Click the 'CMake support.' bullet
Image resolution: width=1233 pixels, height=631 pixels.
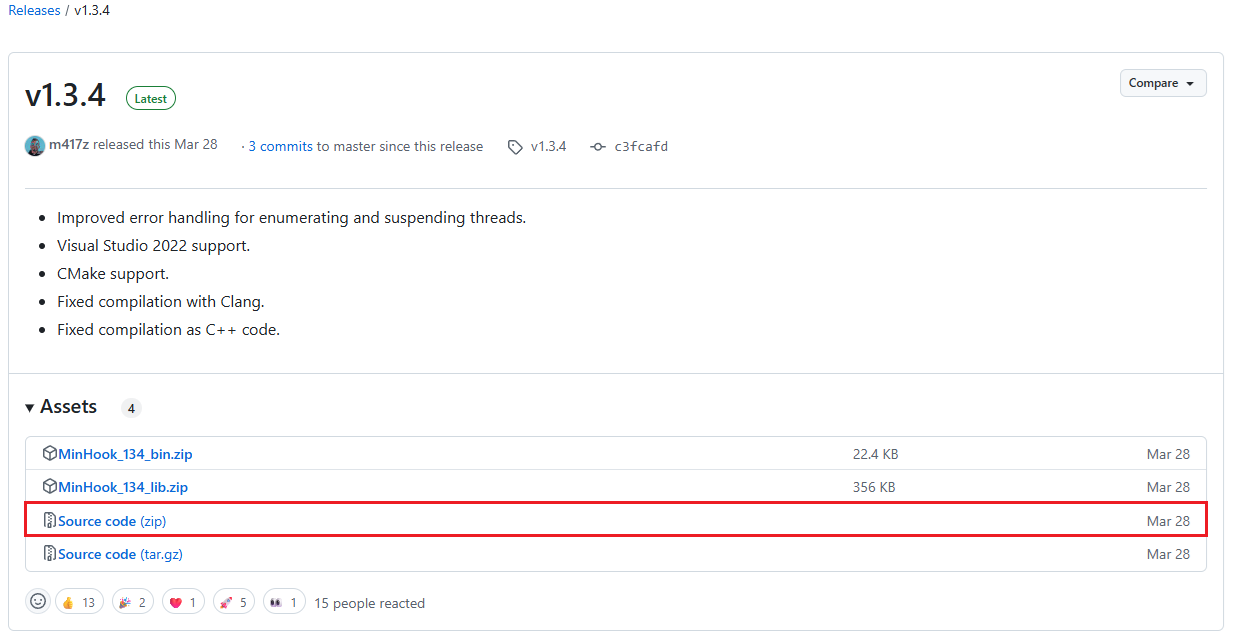[113, 273]
